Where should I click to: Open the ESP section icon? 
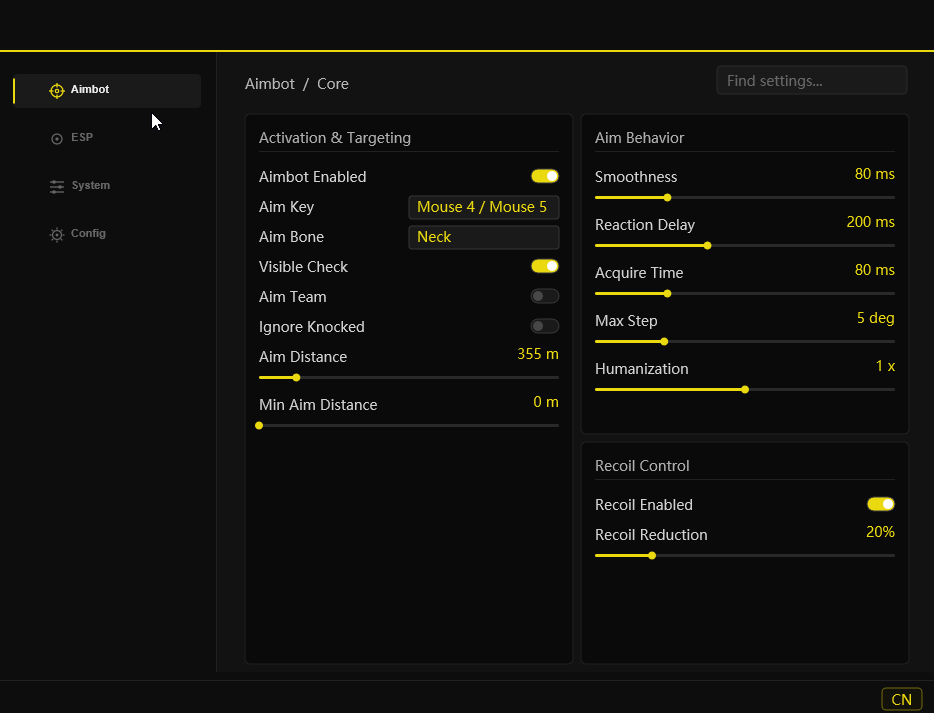(57, 139)
